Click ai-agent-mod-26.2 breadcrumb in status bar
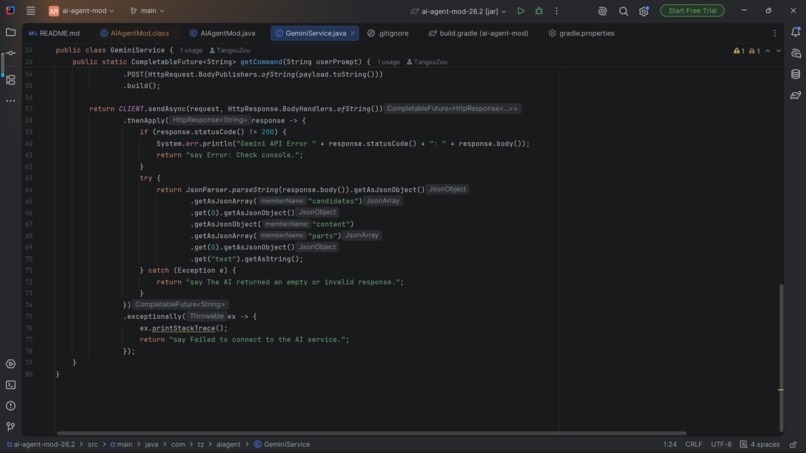 pos(41,444)
